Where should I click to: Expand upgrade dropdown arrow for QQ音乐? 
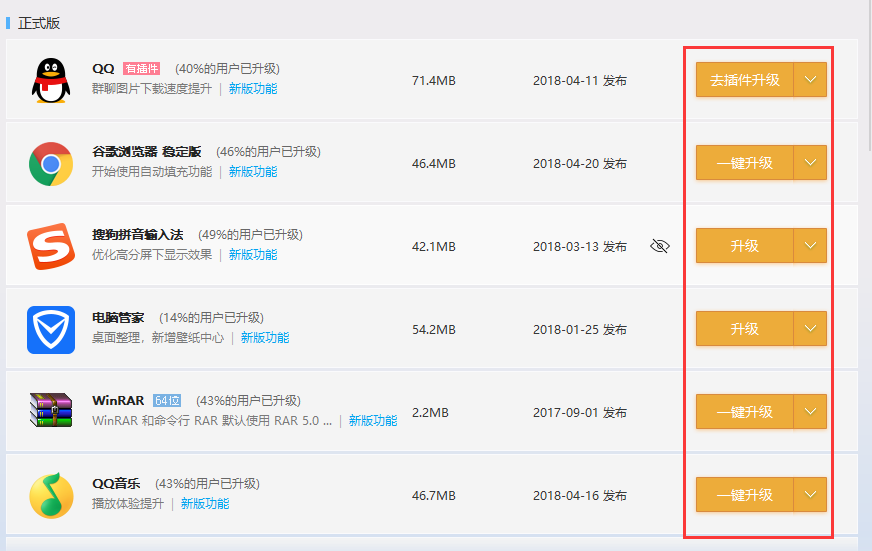[x=810, y=494]
